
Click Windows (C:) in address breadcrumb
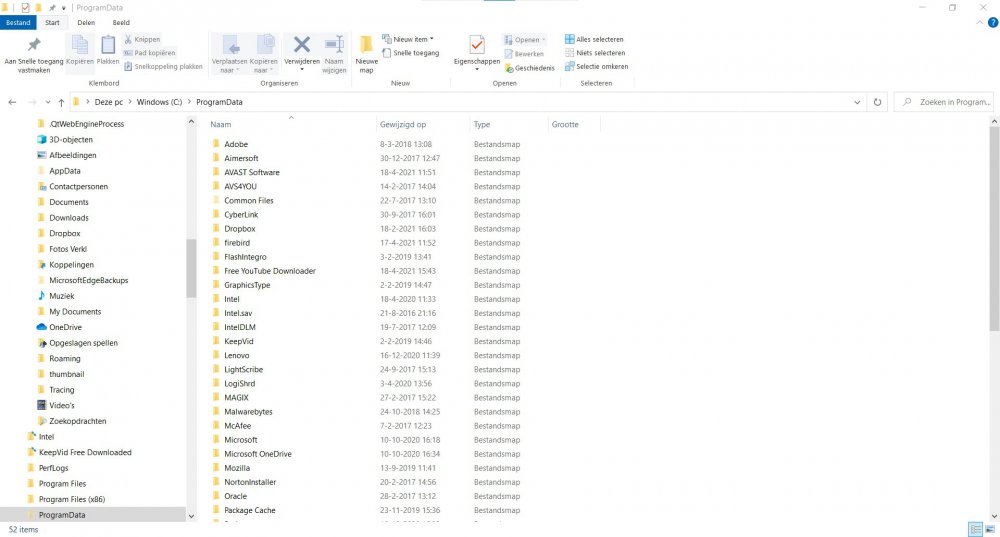pos(160,102)
